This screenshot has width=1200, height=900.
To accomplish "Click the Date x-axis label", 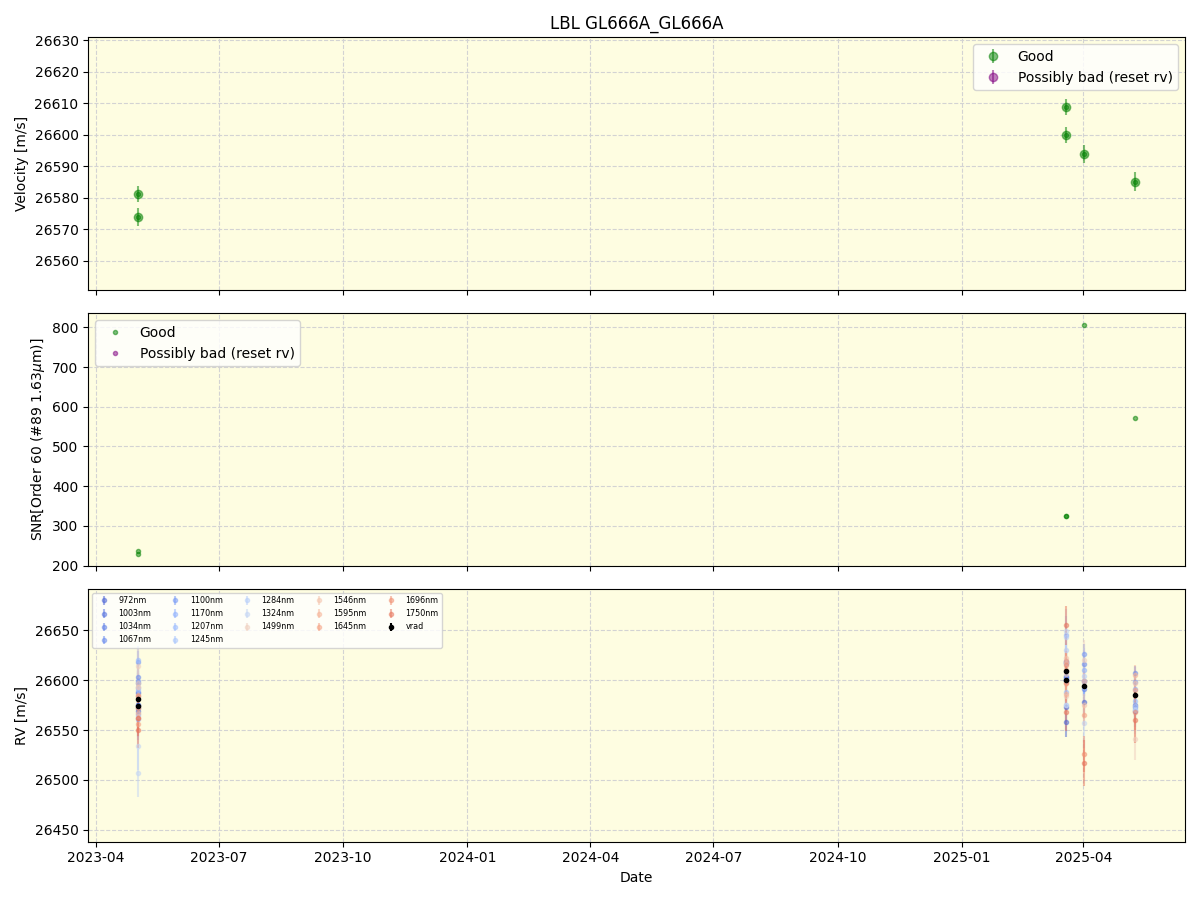I will pyautogui.click(x=636, y=877).
